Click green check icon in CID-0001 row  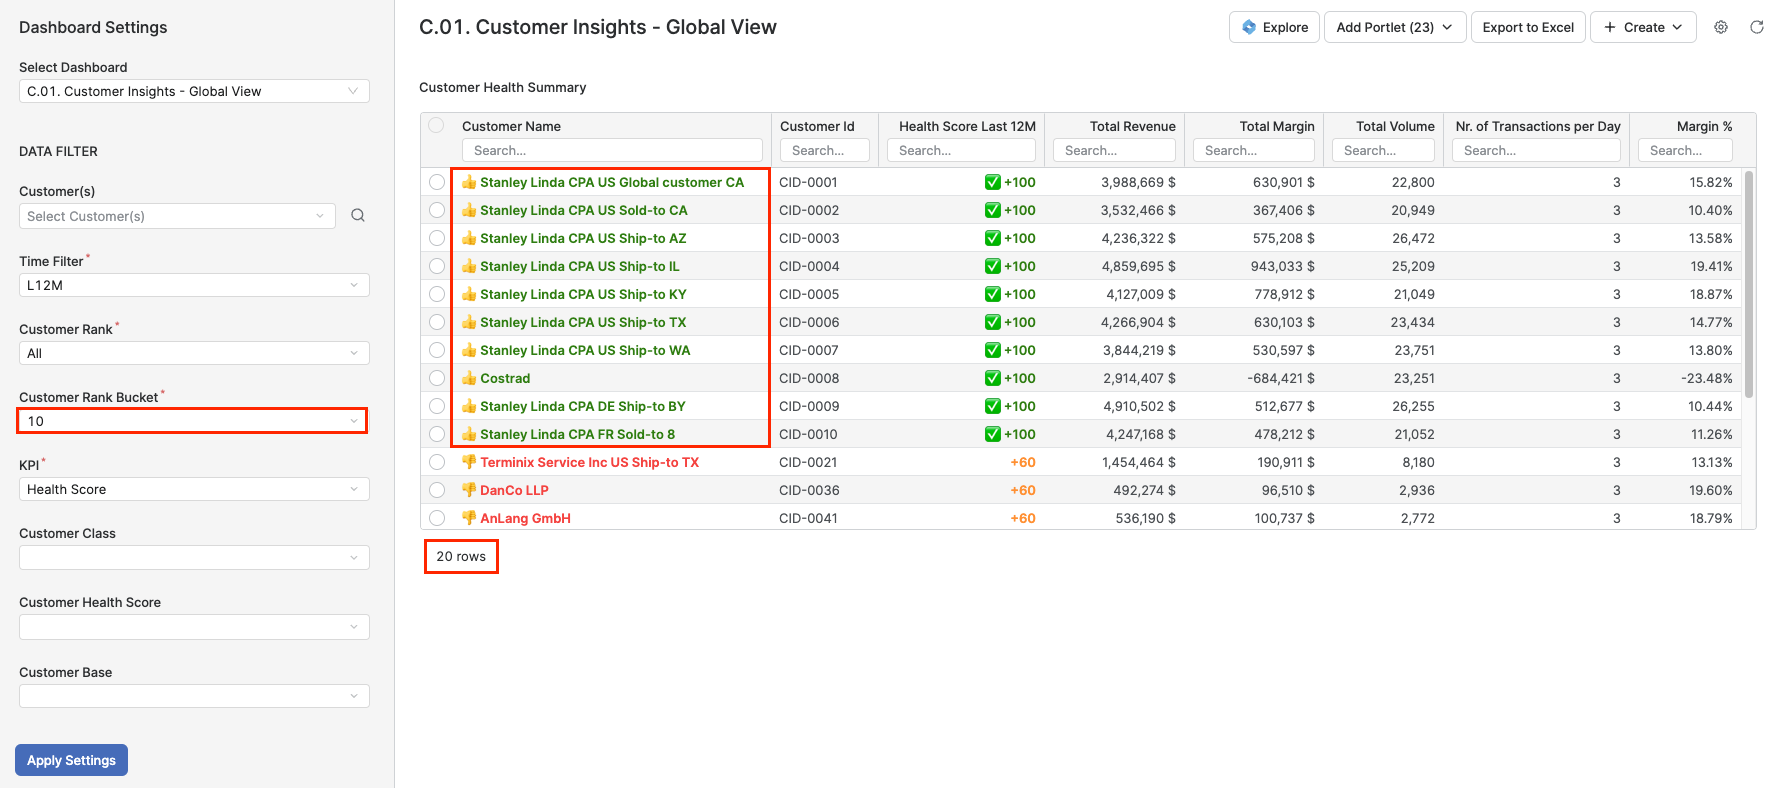tap(993, 182)
